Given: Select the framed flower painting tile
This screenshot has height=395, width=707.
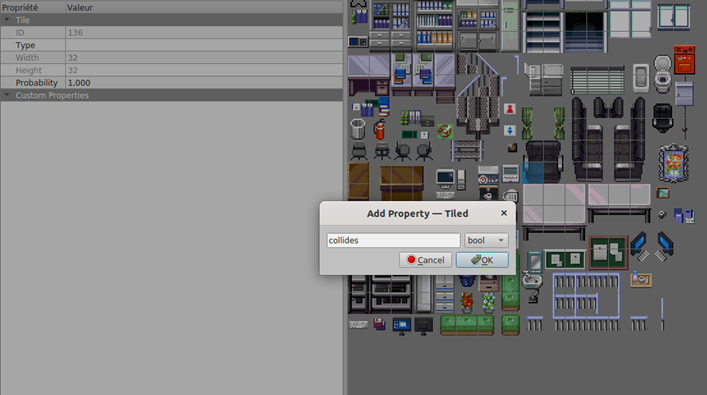Looking at the screenshot, I should [x=673, y=163].
